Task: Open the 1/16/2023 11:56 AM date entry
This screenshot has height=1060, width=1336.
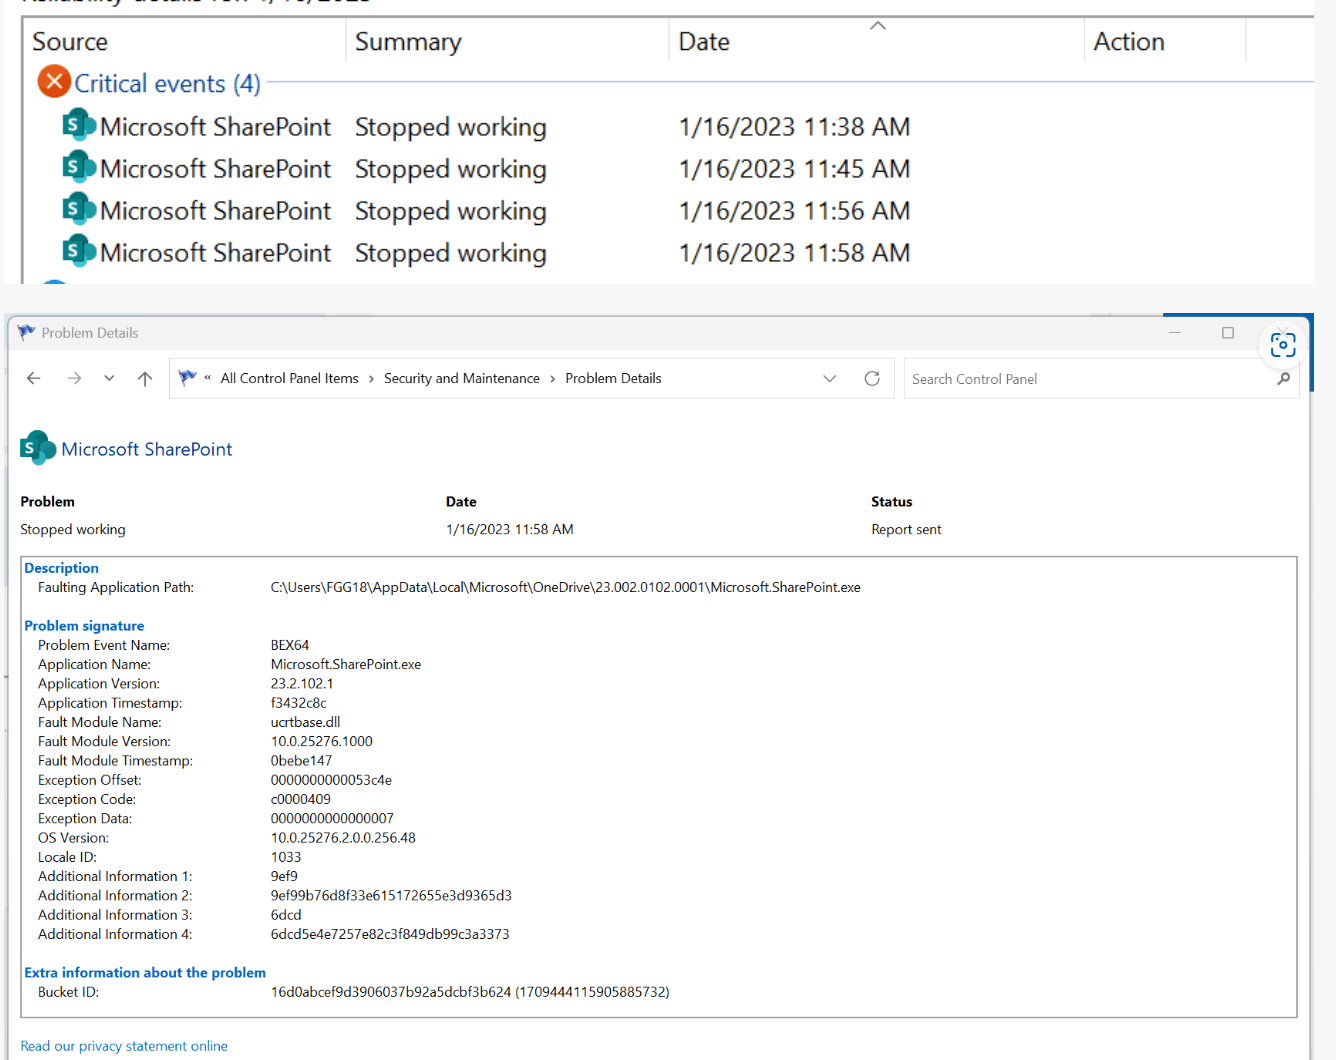Action: pos(794,211)
